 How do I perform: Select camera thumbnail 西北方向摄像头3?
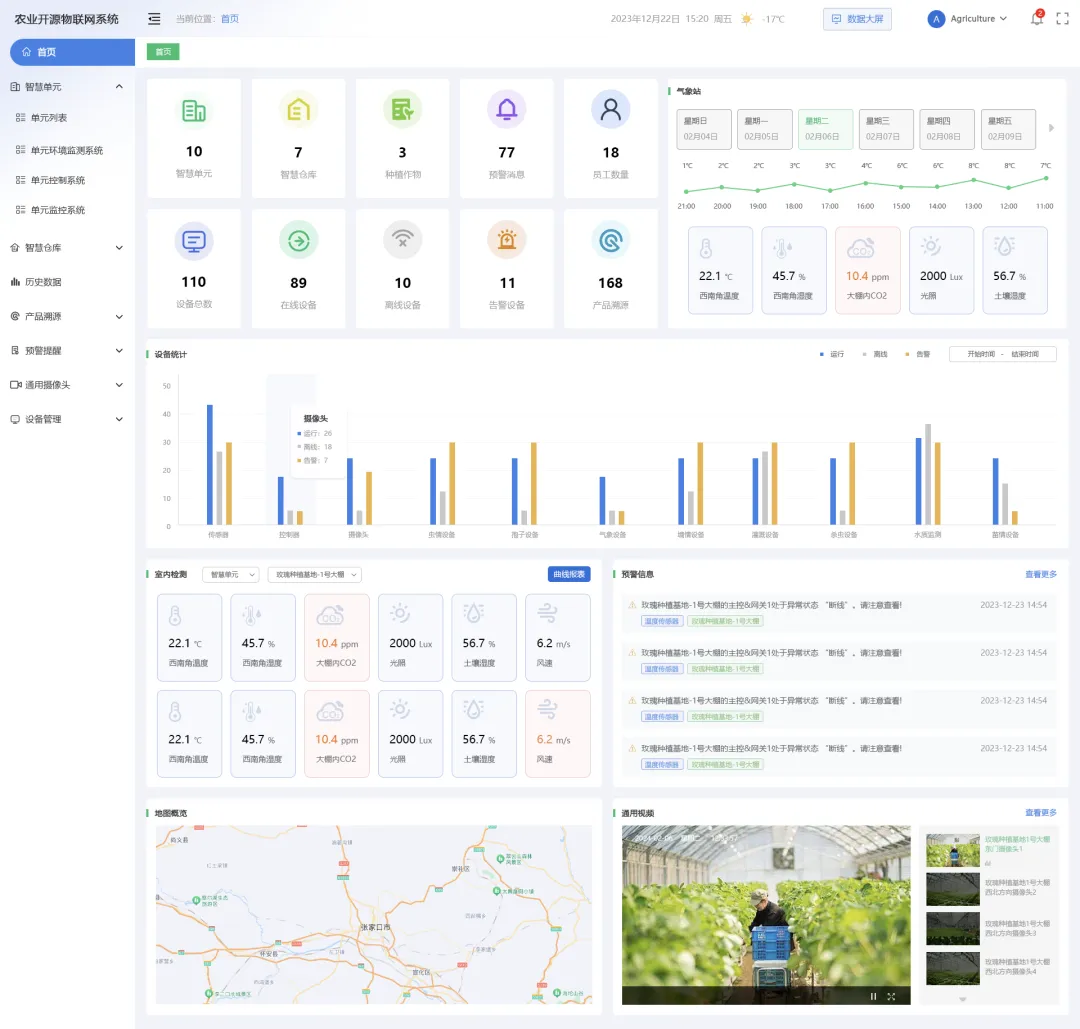point(953,928)
